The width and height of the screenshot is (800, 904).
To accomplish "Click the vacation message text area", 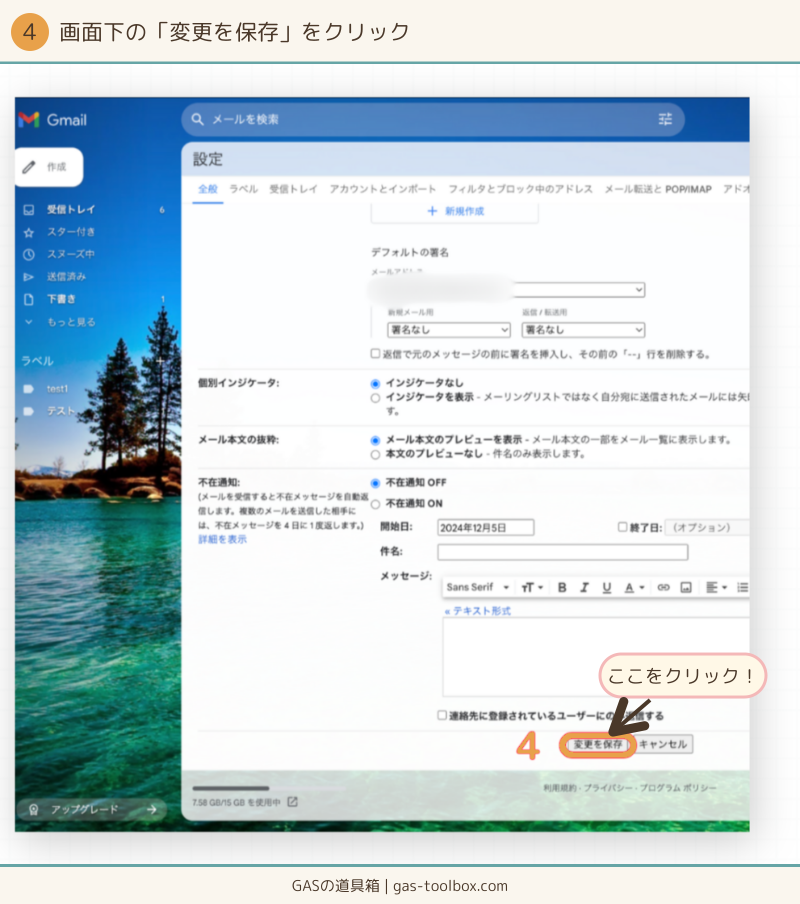I will (596, 657).
